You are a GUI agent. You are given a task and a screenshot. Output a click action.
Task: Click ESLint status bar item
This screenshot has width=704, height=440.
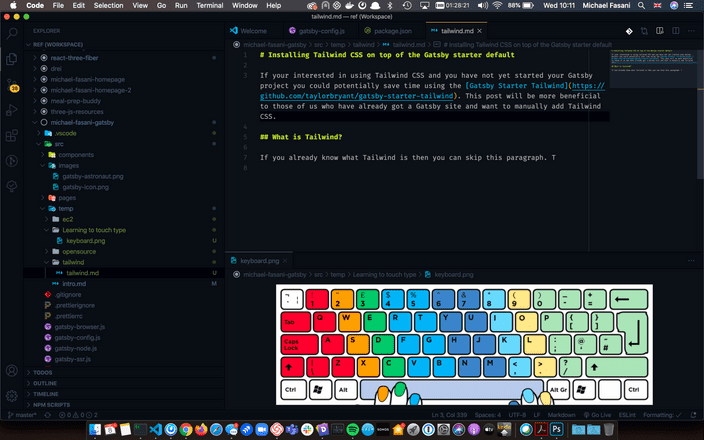[x=627, y=415]
